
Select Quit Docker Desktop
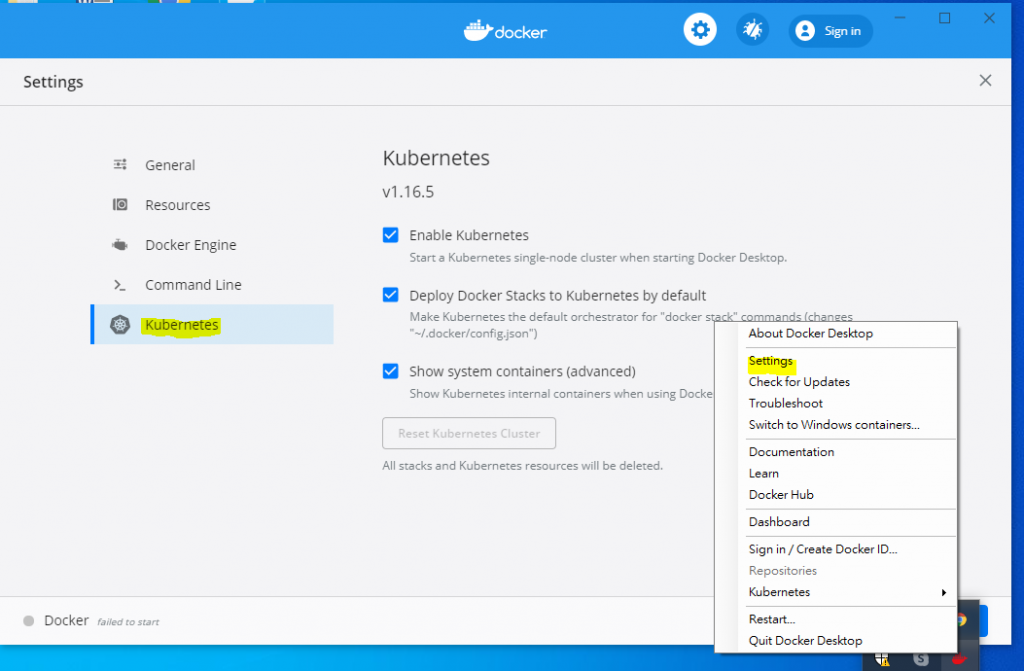click(805, 641)
